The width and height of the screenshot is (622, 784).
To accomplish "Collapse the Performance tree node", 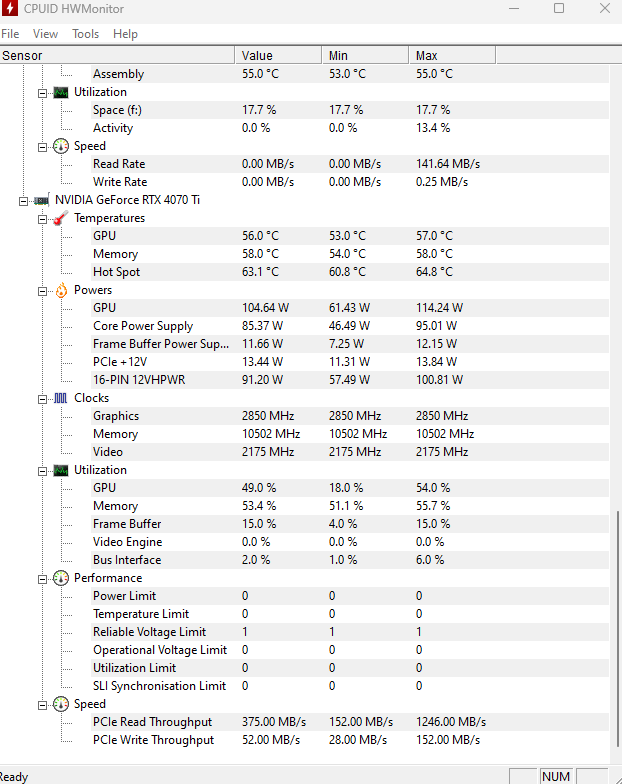I will [x=43, y=578].
